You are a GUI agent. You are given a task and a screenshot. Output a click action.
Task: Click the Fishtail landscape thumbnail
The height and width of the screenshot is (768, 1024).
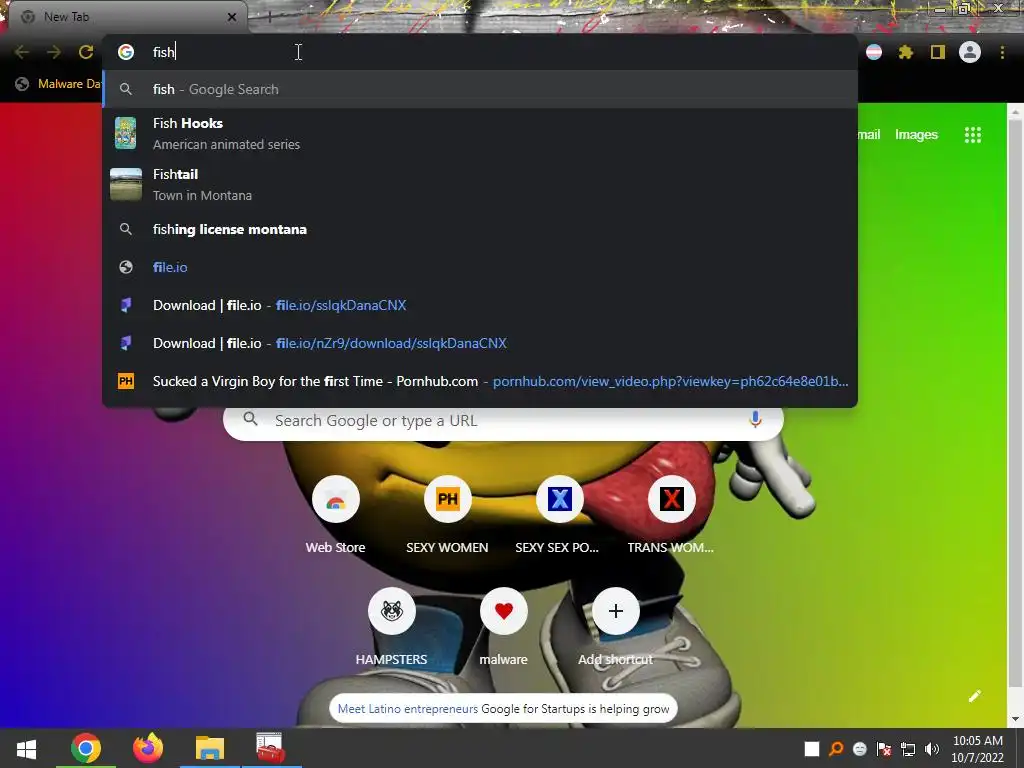click(x=126, y=184)
